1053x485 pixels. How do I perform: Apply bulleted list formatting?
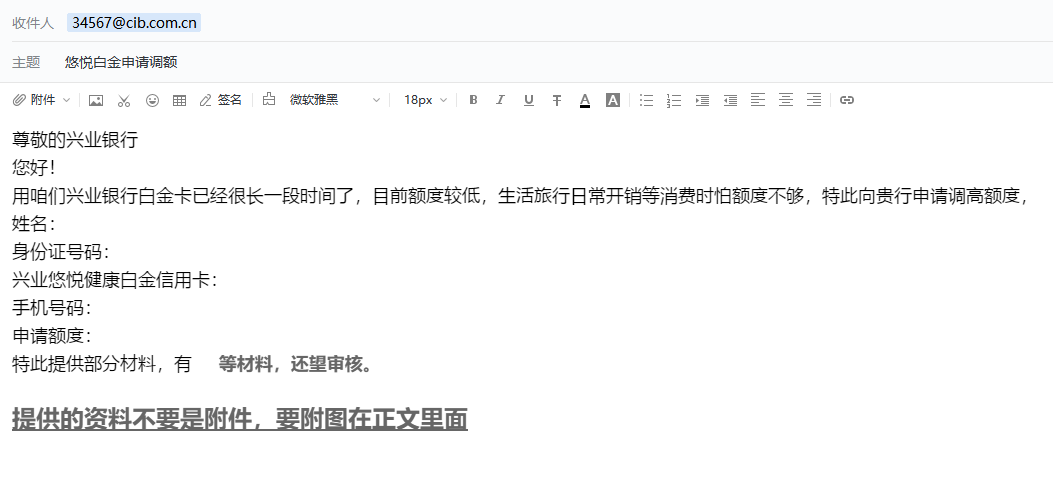(x=646, y=100)
